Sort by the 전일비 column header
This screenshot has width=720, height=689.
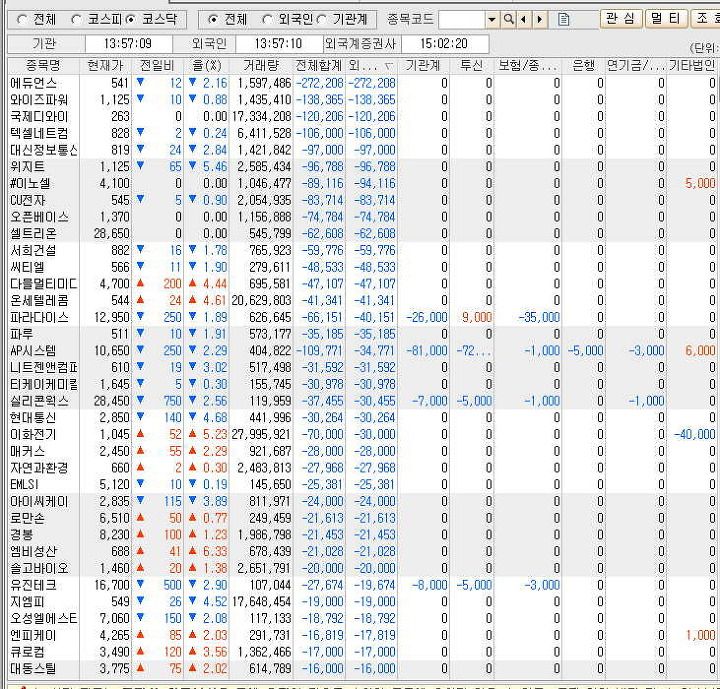click(158, 66)
